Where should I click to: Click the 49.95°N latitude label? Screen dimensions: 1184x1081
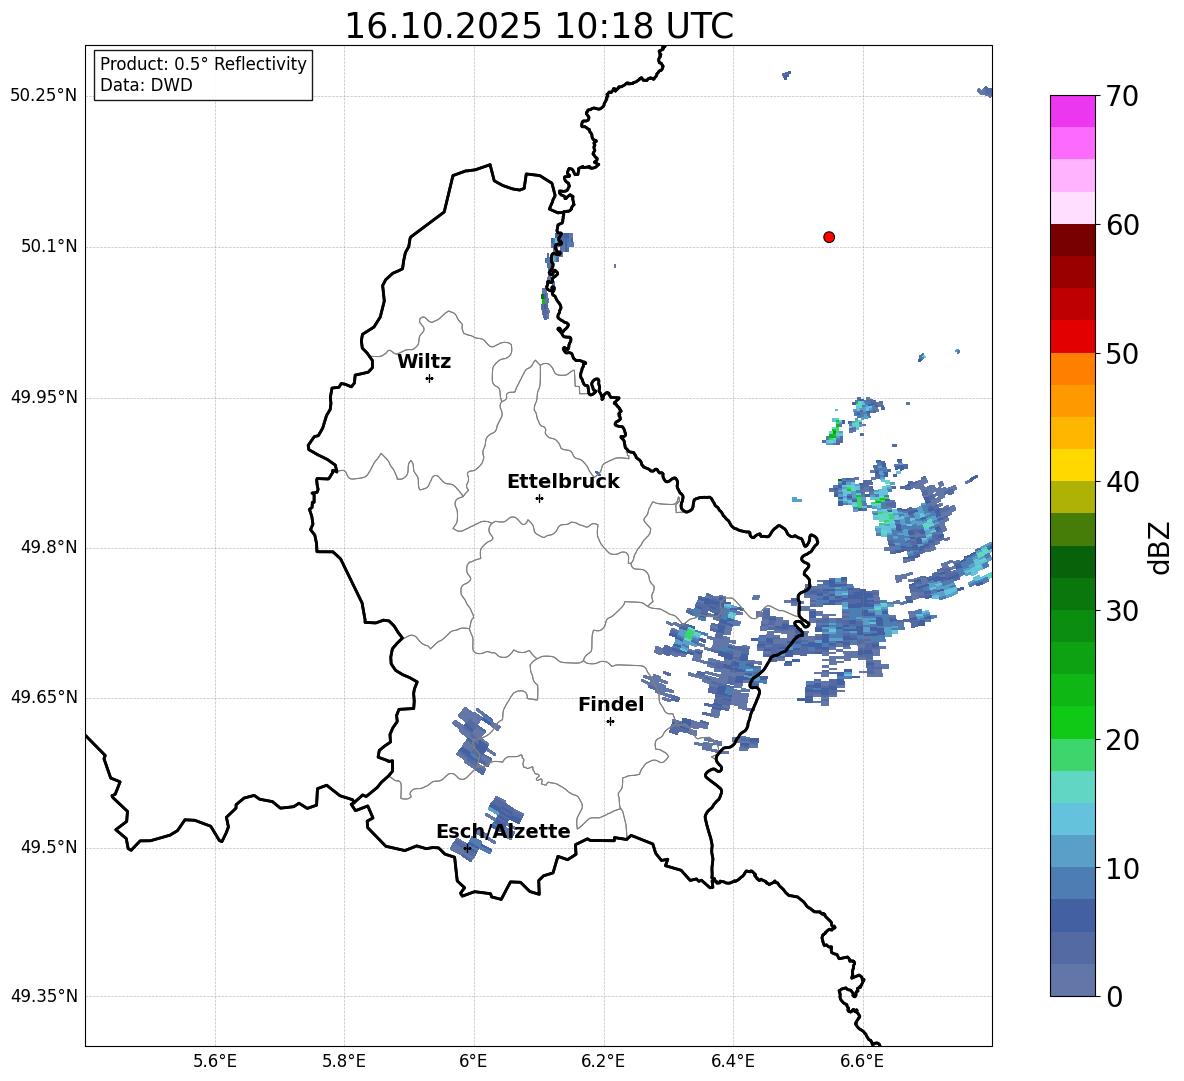click(x=44, y=397)
